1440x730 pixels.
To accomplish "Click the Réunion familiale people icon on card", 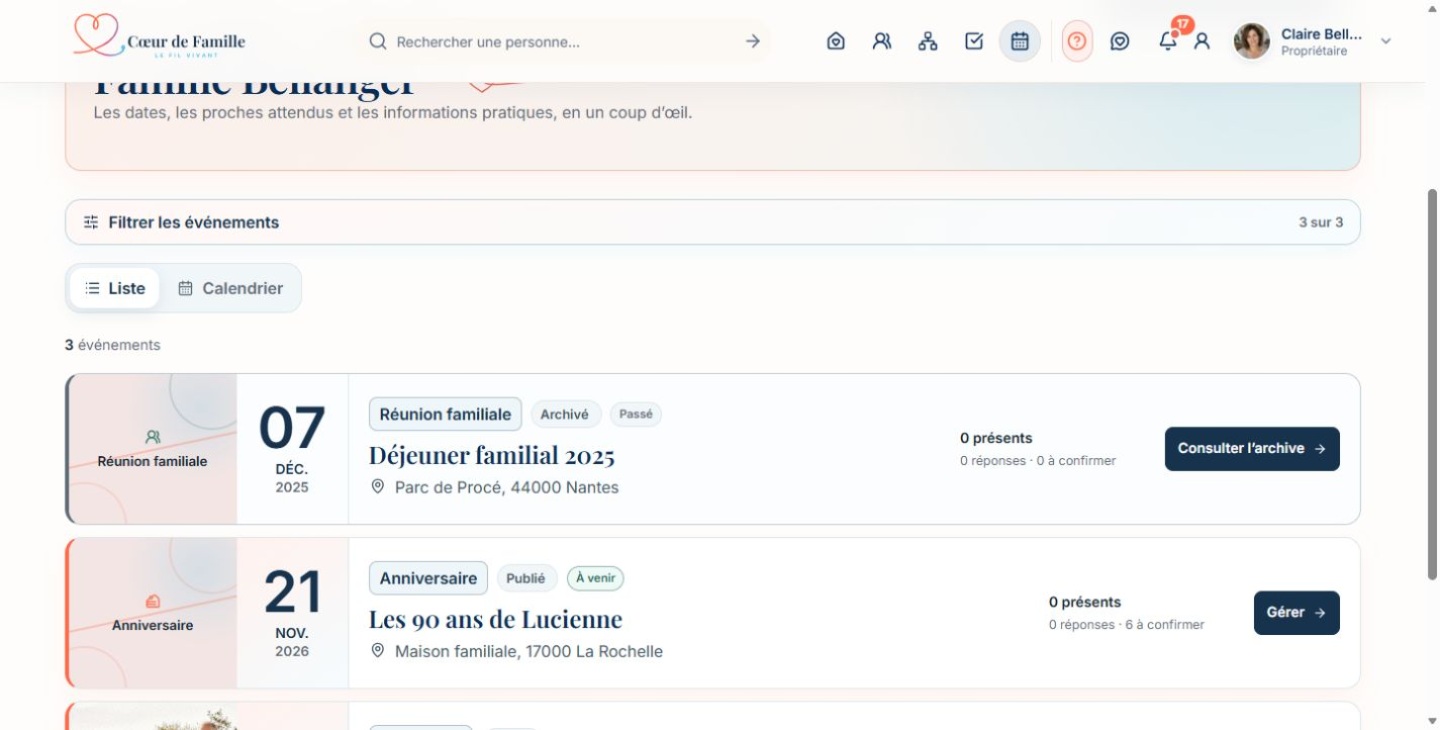I will pos(152,437).
